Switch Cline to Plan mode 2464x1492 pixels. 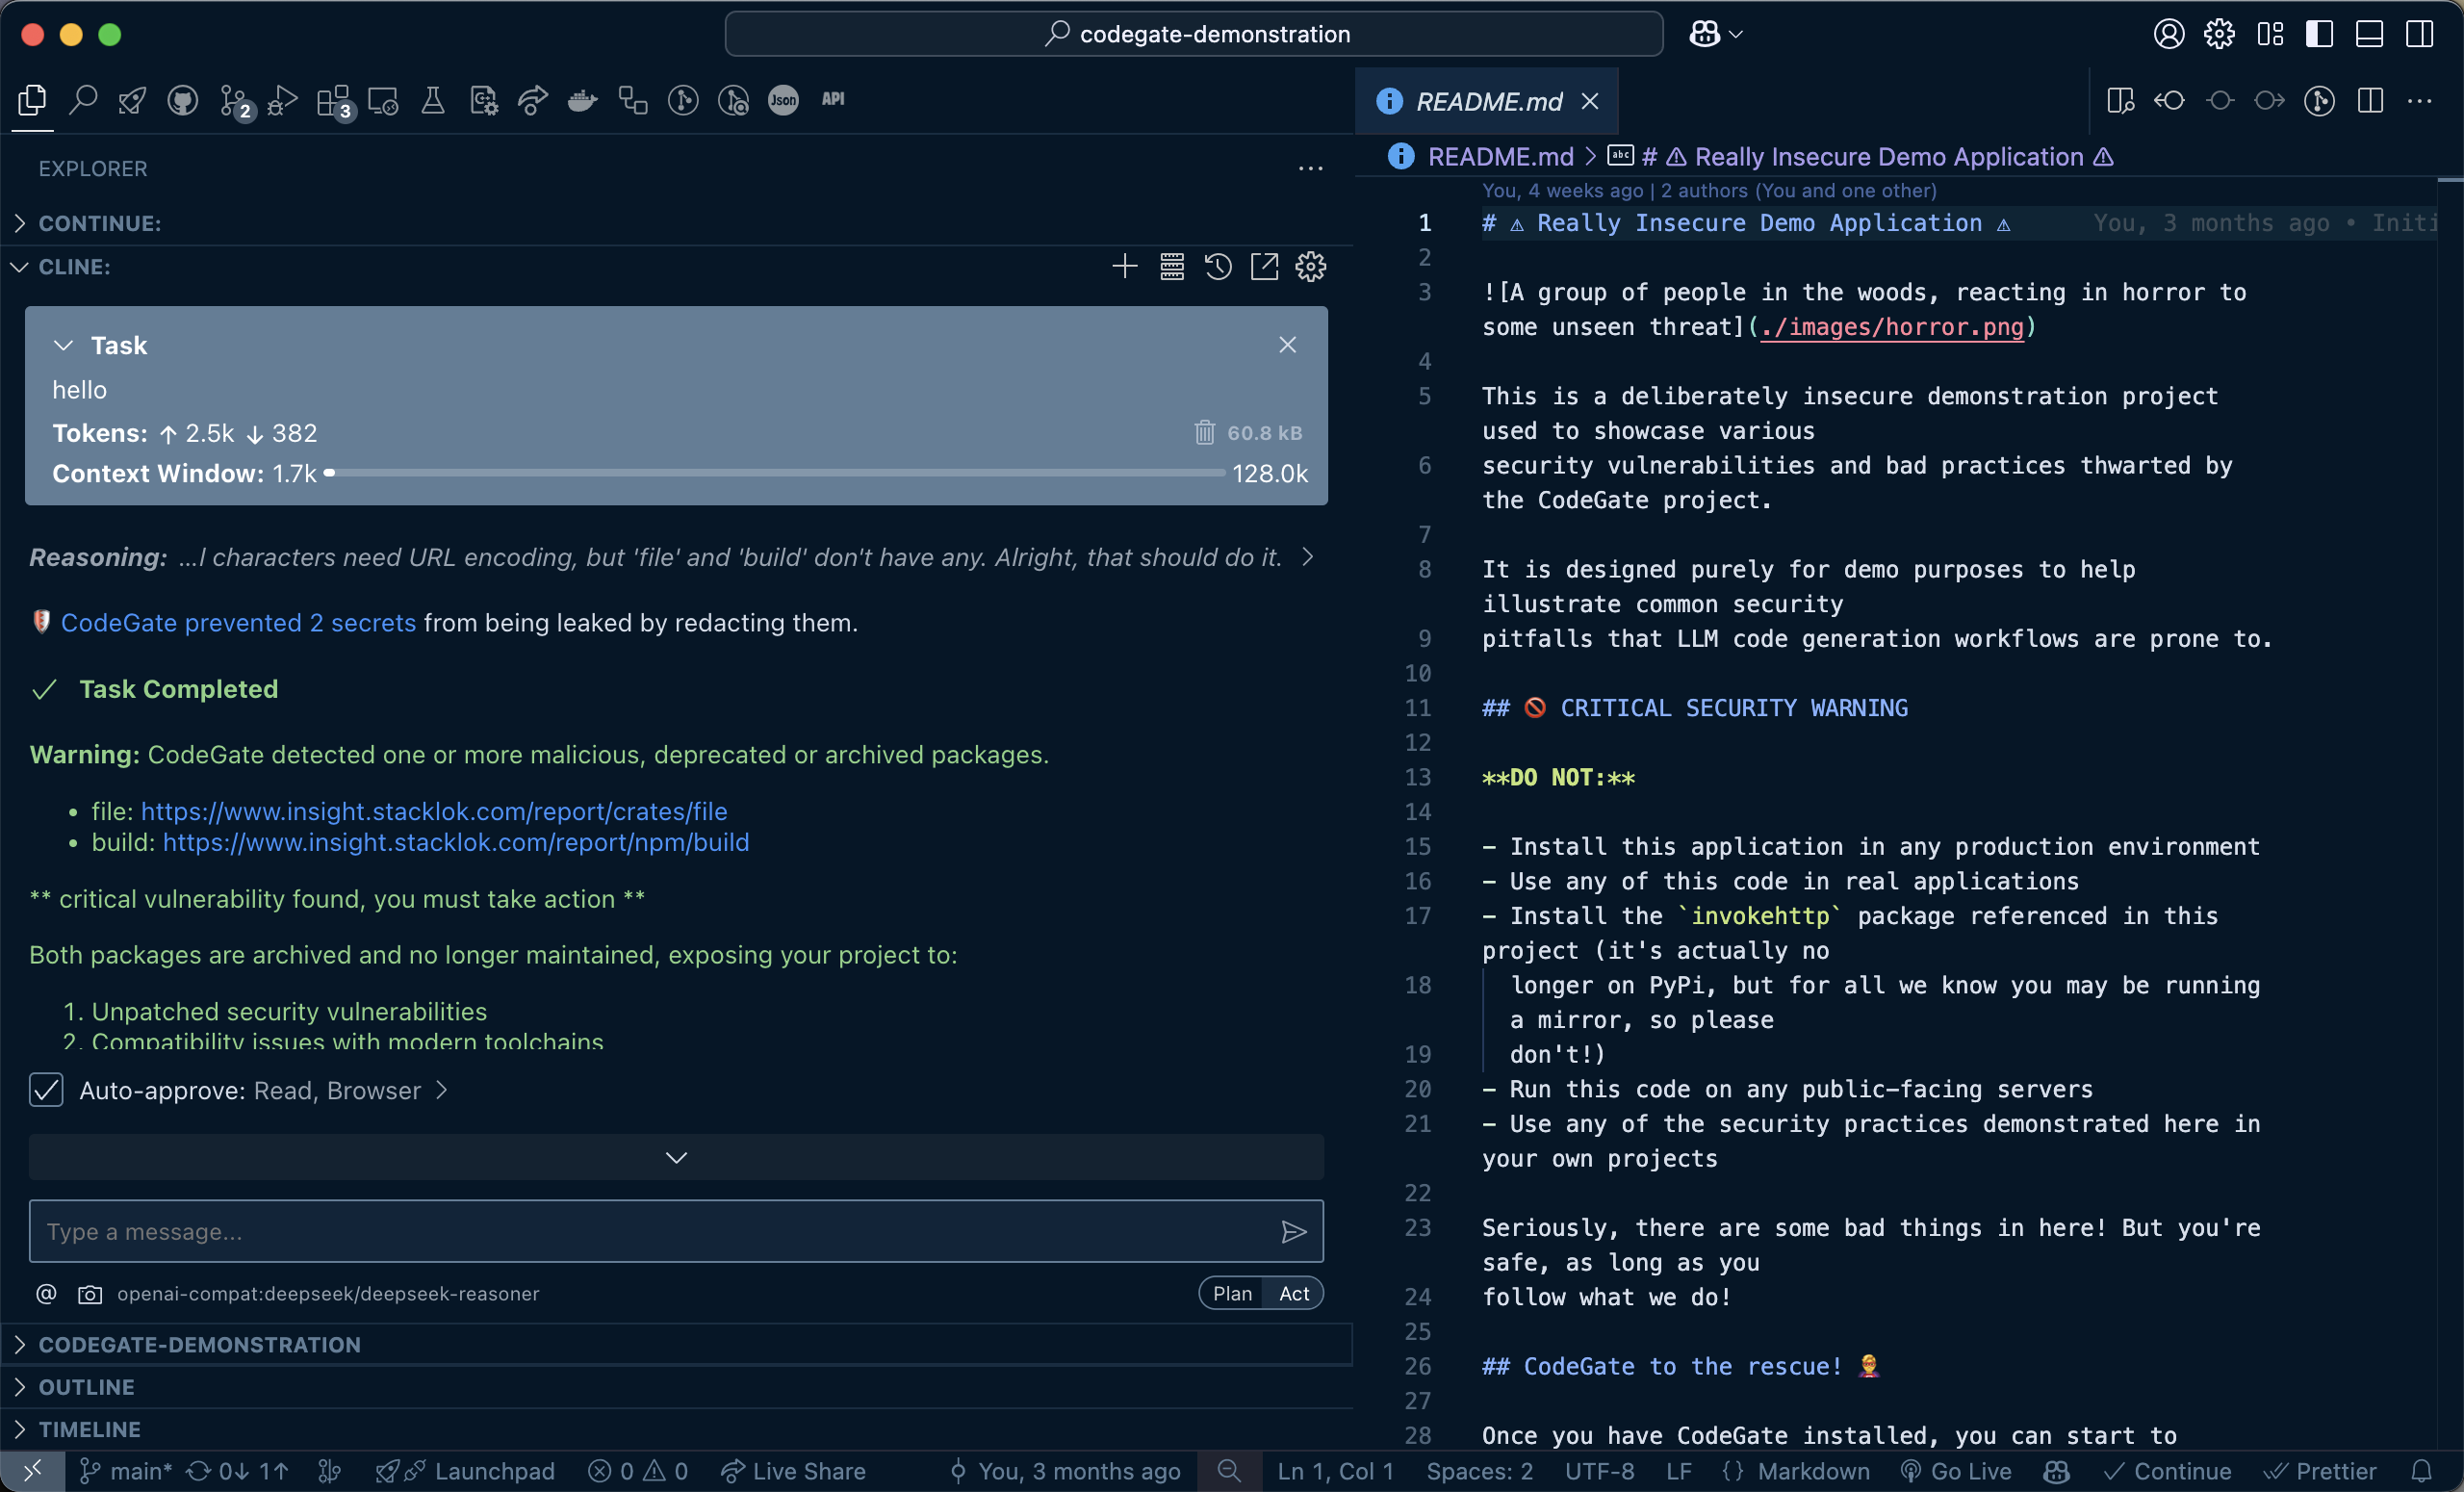[x=1231, y=1293]
